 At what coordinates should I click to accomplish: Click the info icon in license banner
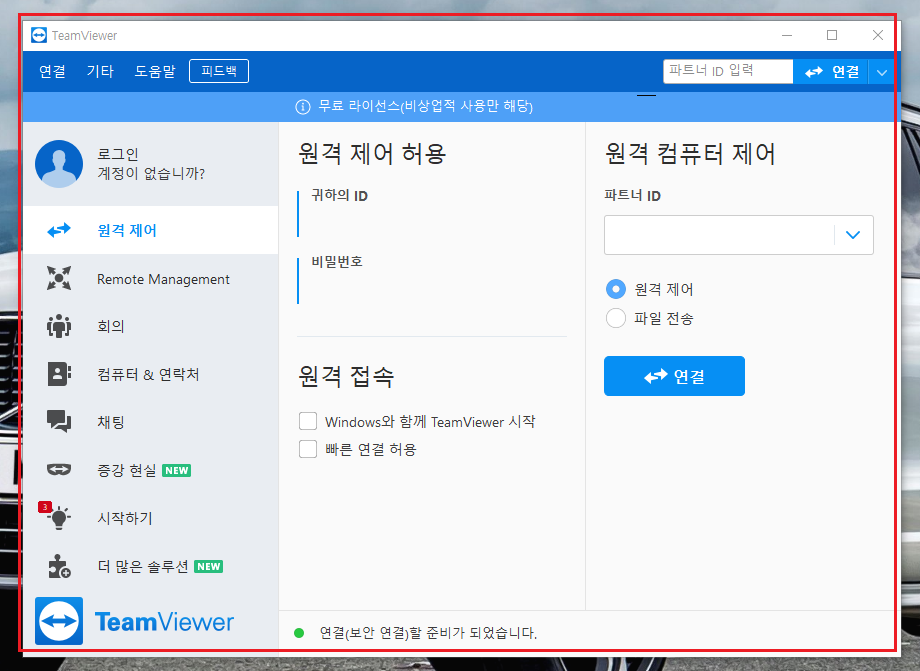point(303,107)
